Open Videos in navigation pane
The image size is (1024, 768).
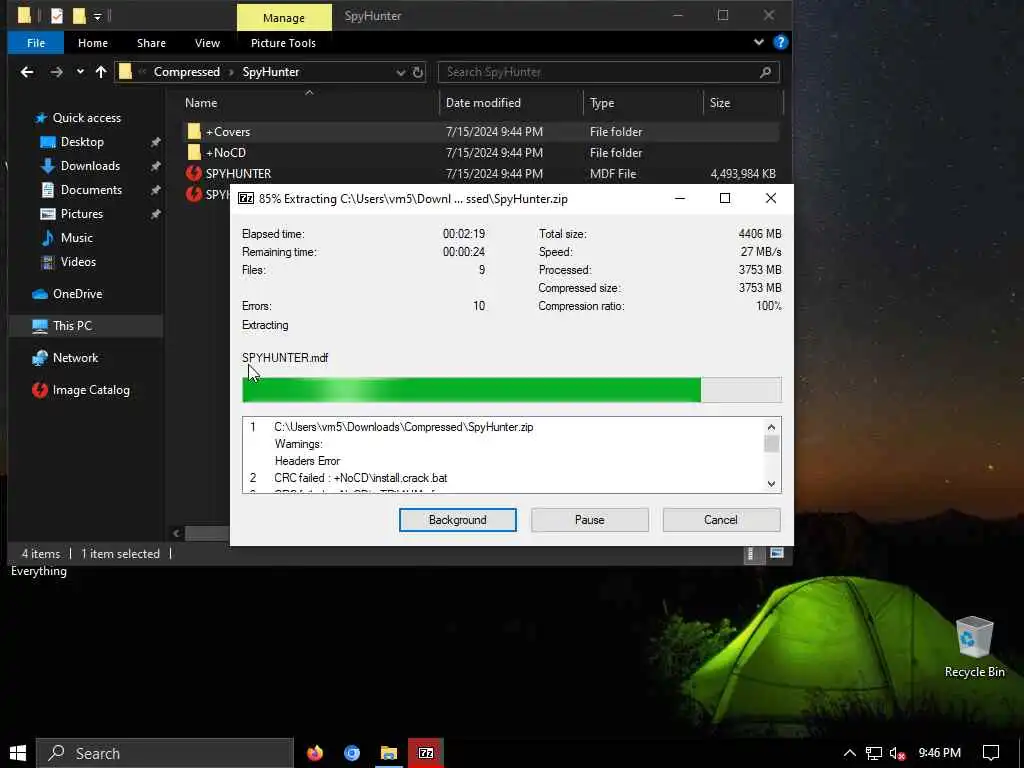pyautogui.click(x=78, y=262)
